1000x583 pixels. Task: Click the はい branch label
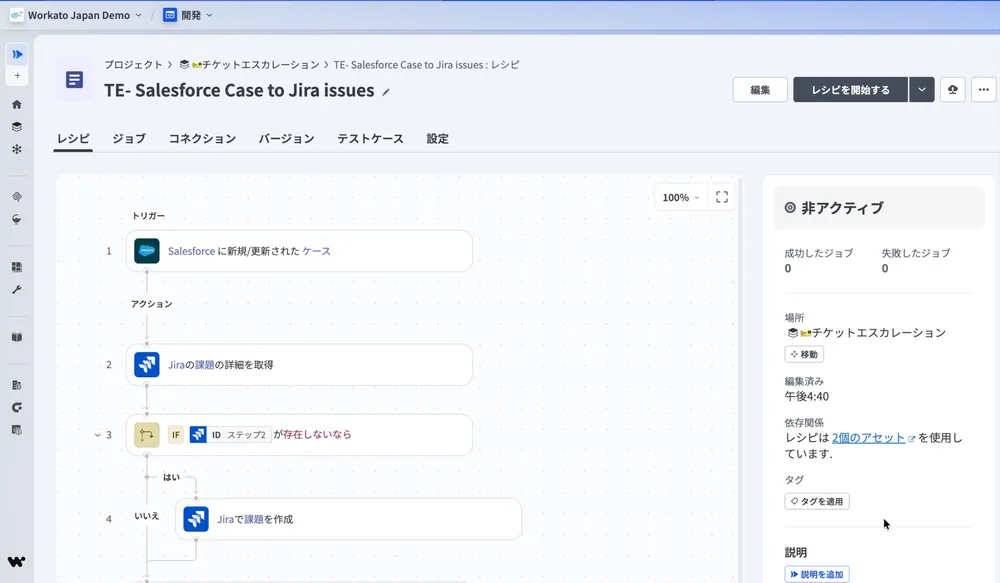tap(172, 477)
